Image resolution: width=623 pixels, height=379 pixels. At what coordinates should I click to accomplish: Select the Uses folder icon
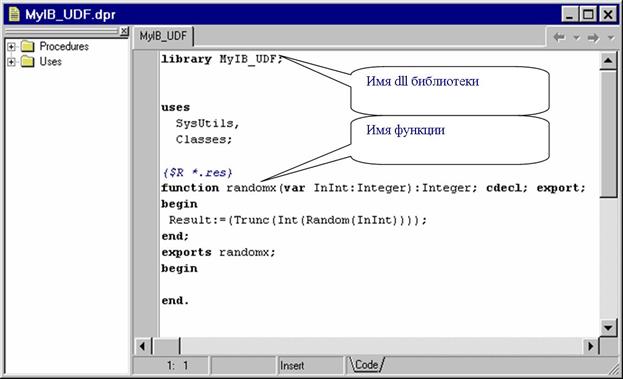[27, 62]
